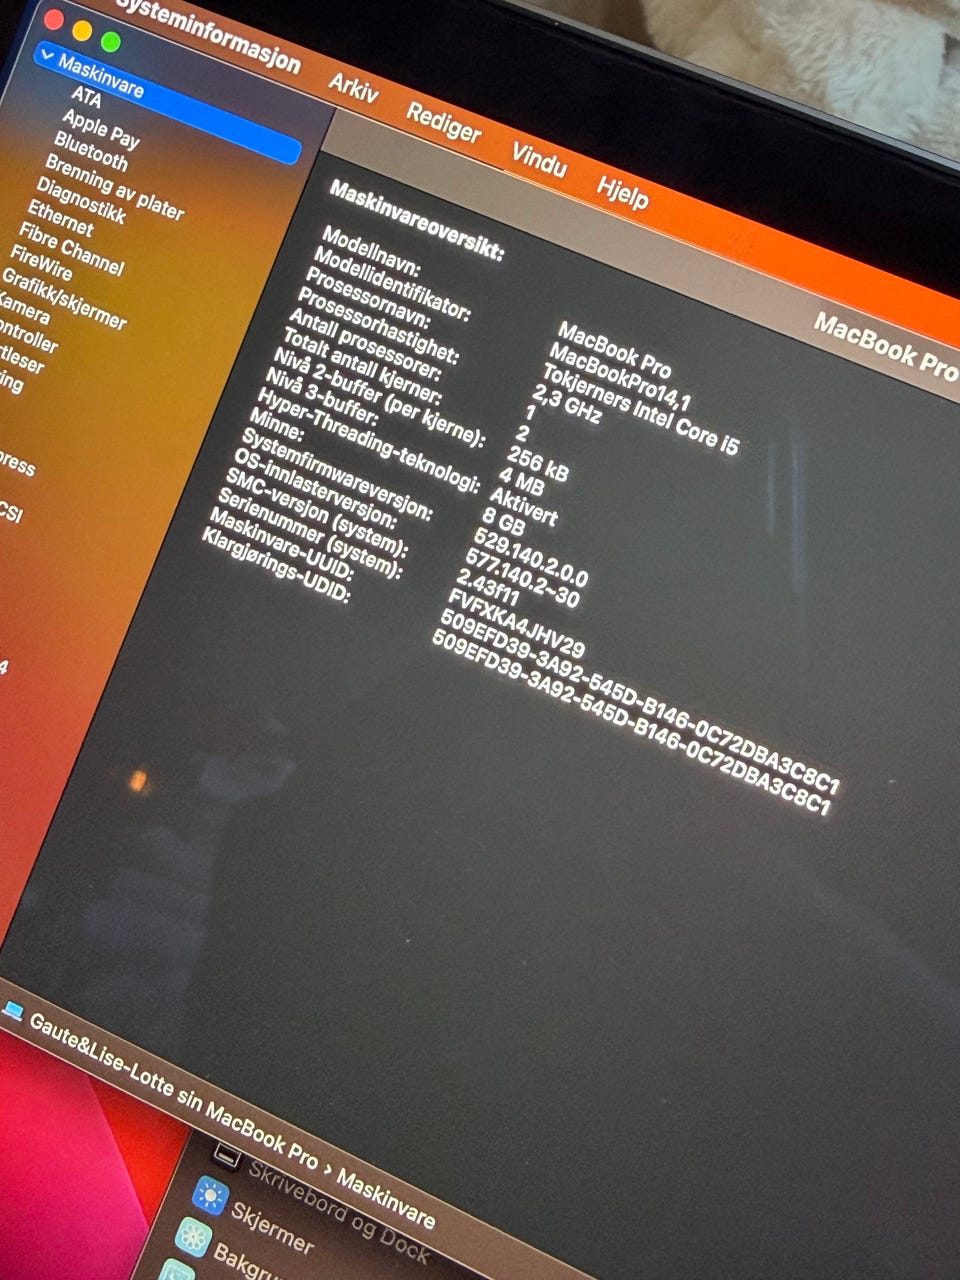This screenshot has height=1280, width=960.
Task: Select ATA in the sidebar
Action: click(x=87, y=97)
